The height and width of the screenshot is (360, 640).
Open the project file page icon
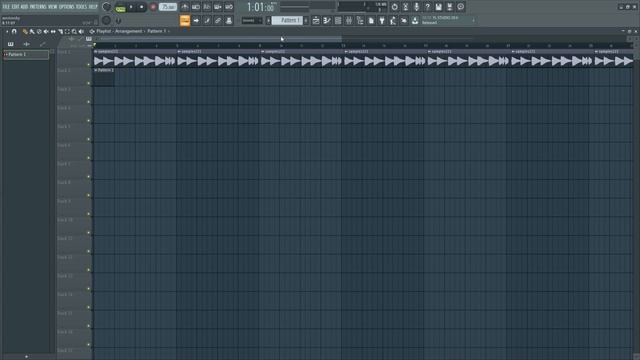point(371,20)
